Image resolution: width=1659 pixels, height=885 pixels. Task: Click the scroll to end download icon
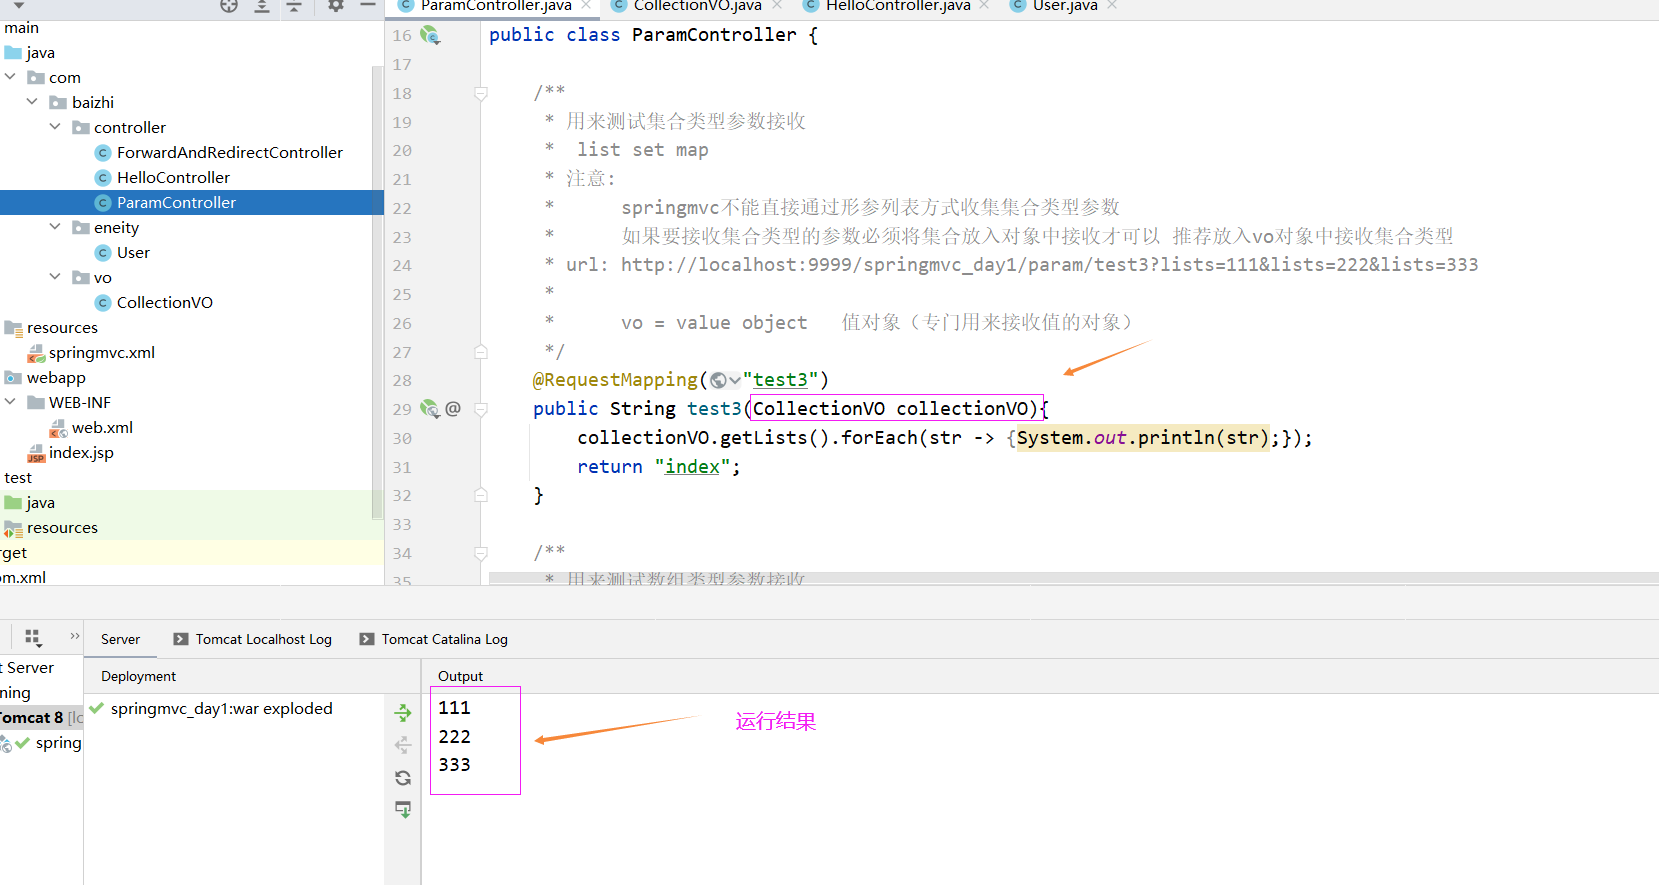(x=403, y=810)
